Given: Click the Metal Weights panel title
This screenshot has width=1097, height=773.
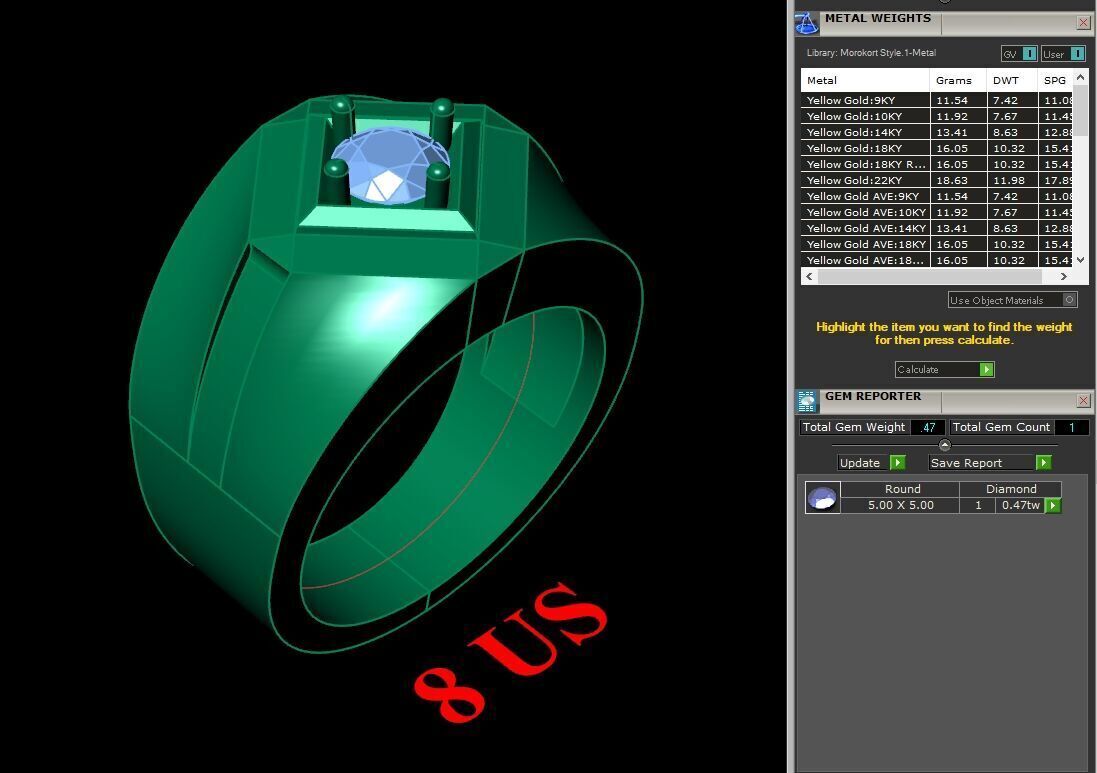Looking at the screenshot, I should [878, 18].
